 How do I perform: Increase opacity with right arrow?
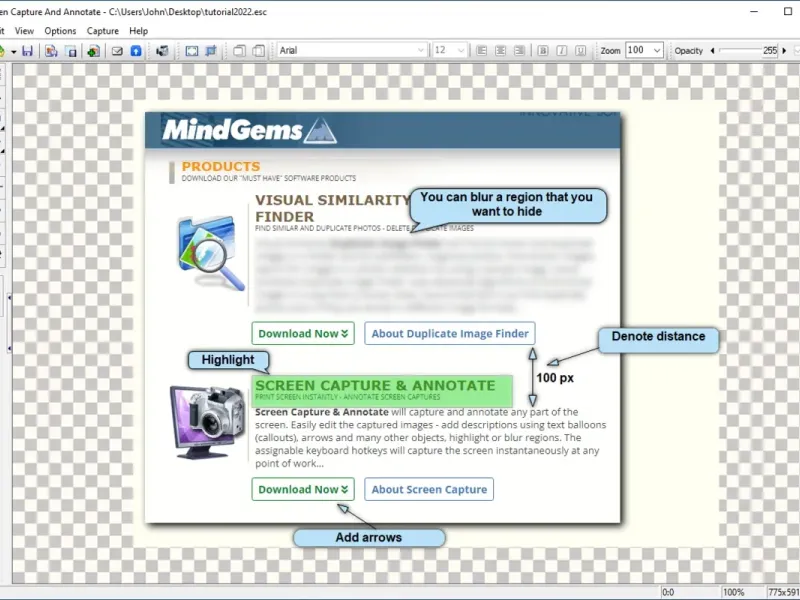click(784, 51)
